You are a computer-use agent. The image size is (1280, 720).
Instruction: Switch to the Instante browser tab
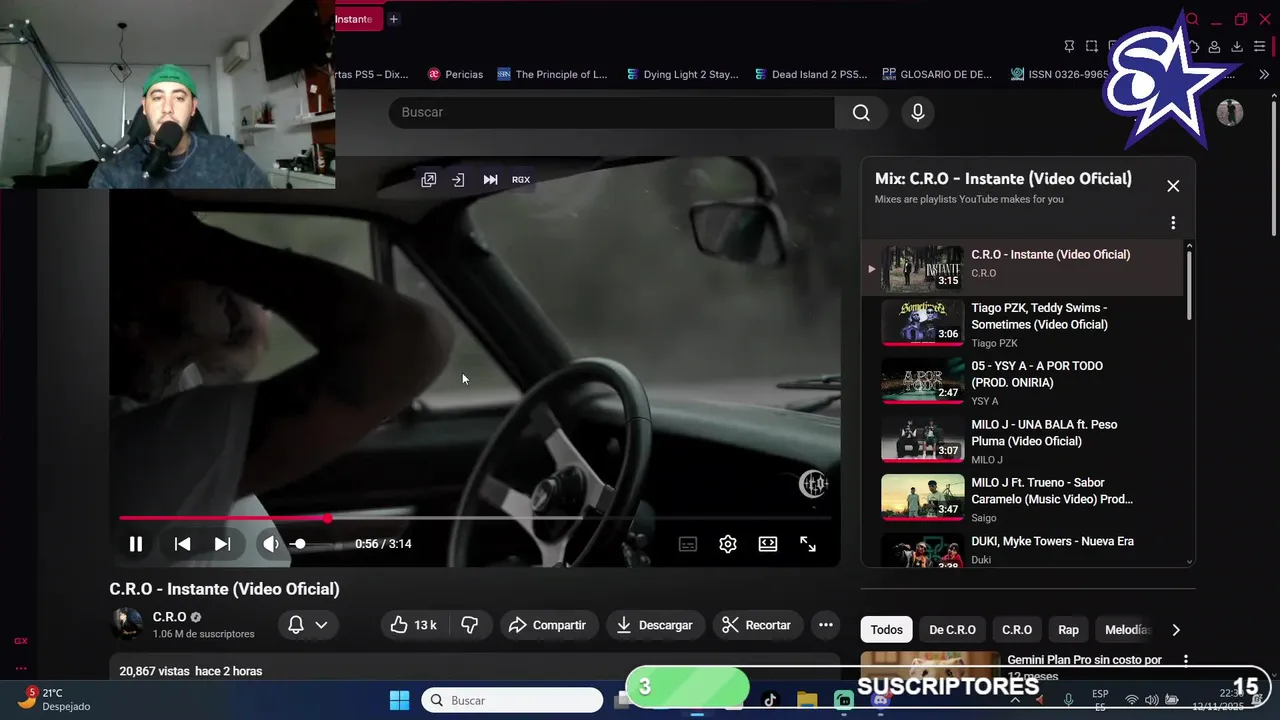click(x=357, y=19)
